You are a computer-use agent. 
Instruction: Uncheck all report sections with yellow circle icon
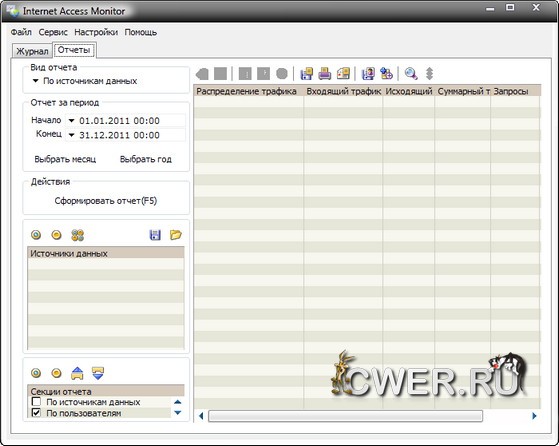click(56, 373)
